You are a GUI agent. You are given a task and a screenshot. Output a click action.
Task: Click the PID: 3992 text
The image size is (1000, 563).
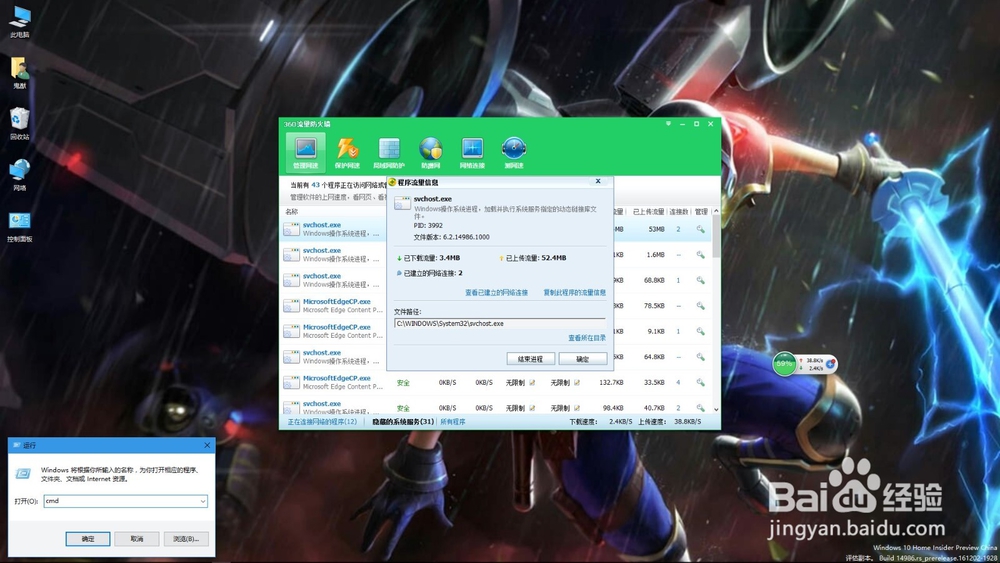[x=428, y=225]
